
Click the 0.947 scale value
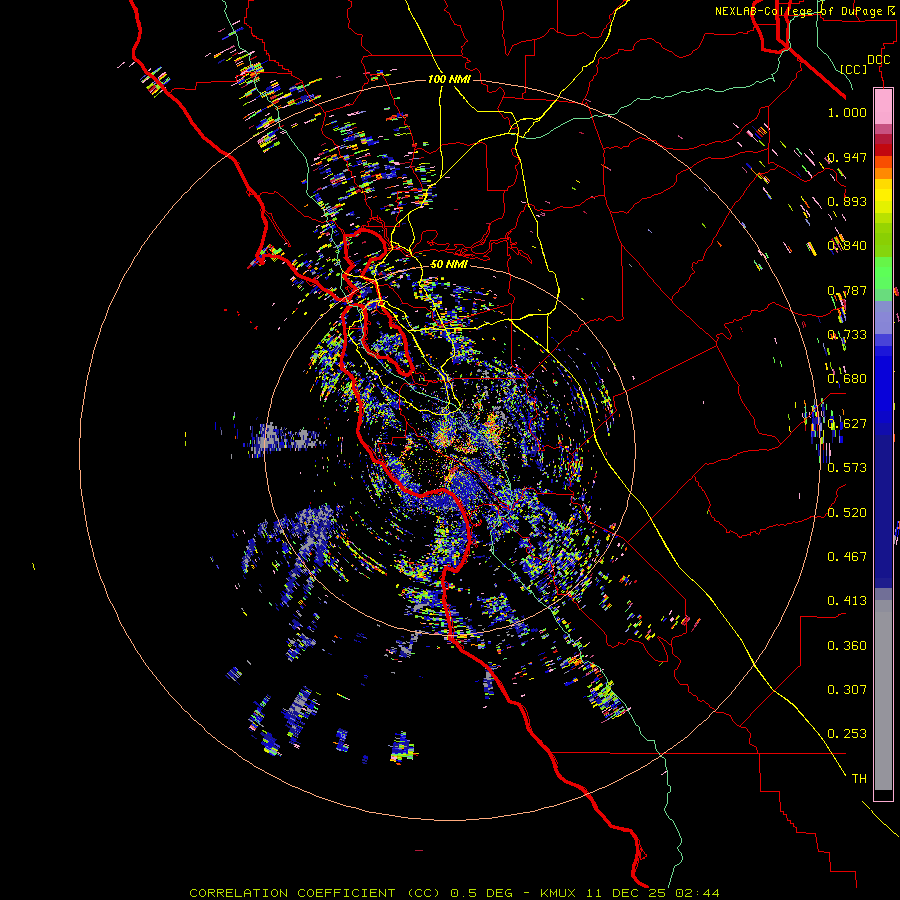(847, 157)
